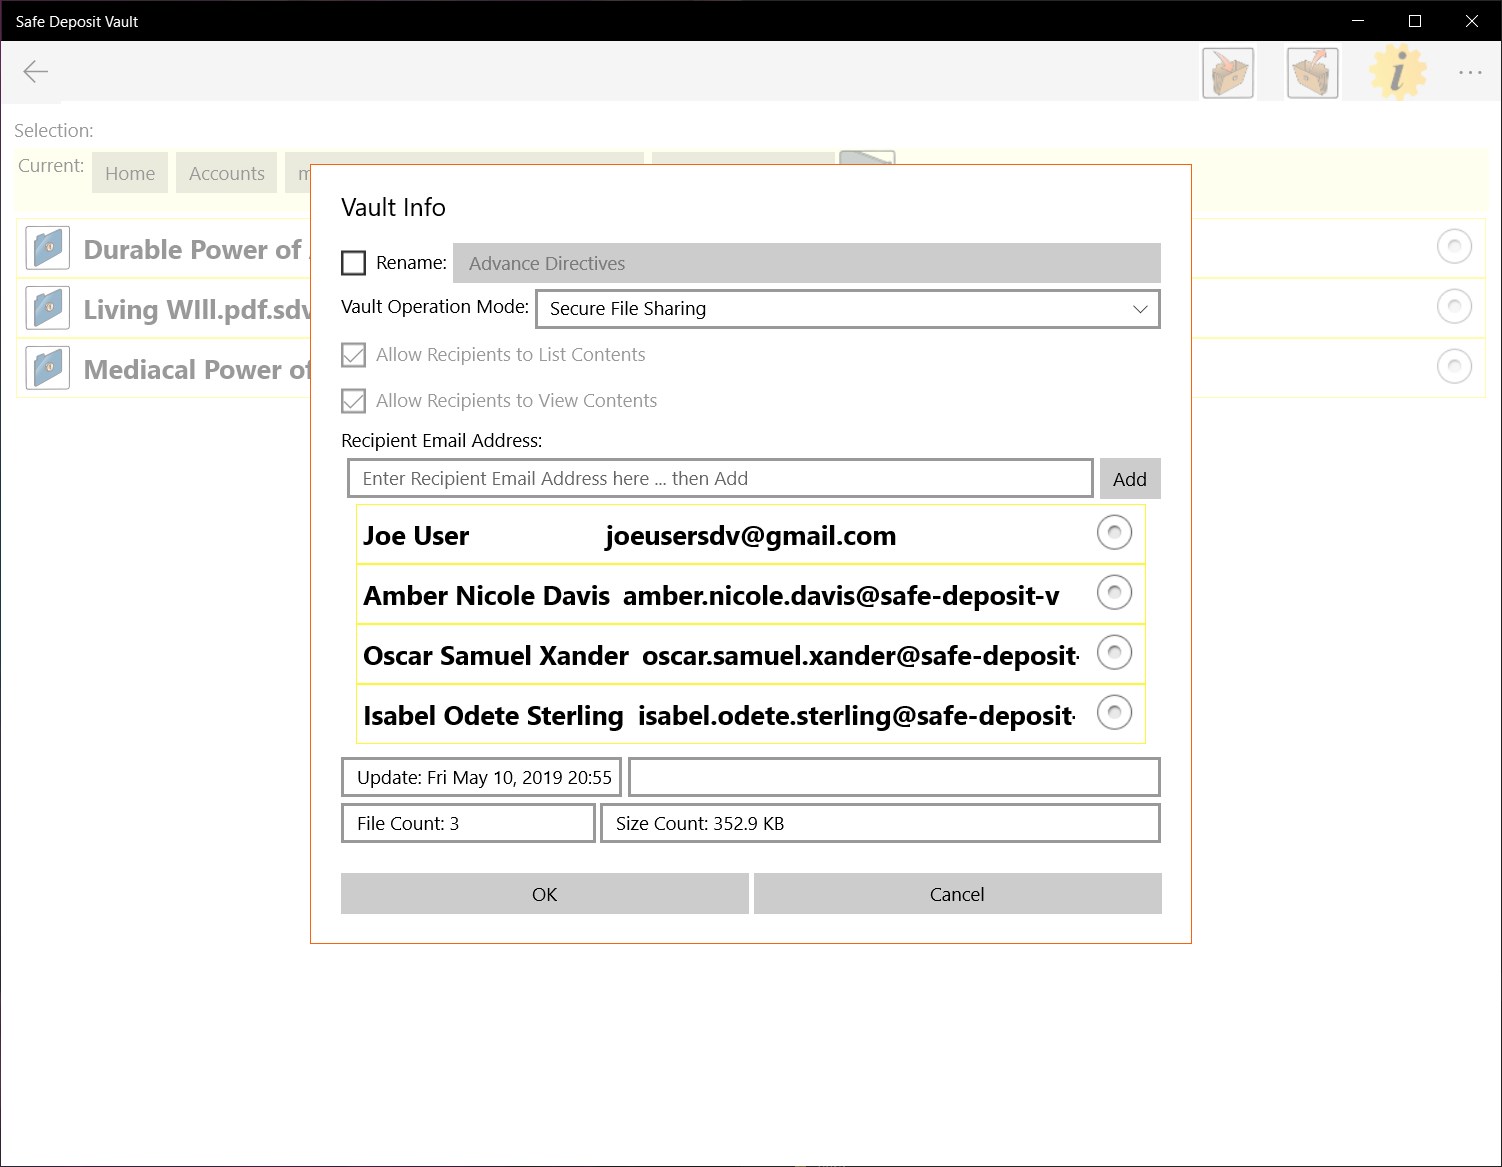This screenshot has width=1502, height=1167.
Task: Click the Size Count: 352.9 KB field
Action: [x=880, y=823]
